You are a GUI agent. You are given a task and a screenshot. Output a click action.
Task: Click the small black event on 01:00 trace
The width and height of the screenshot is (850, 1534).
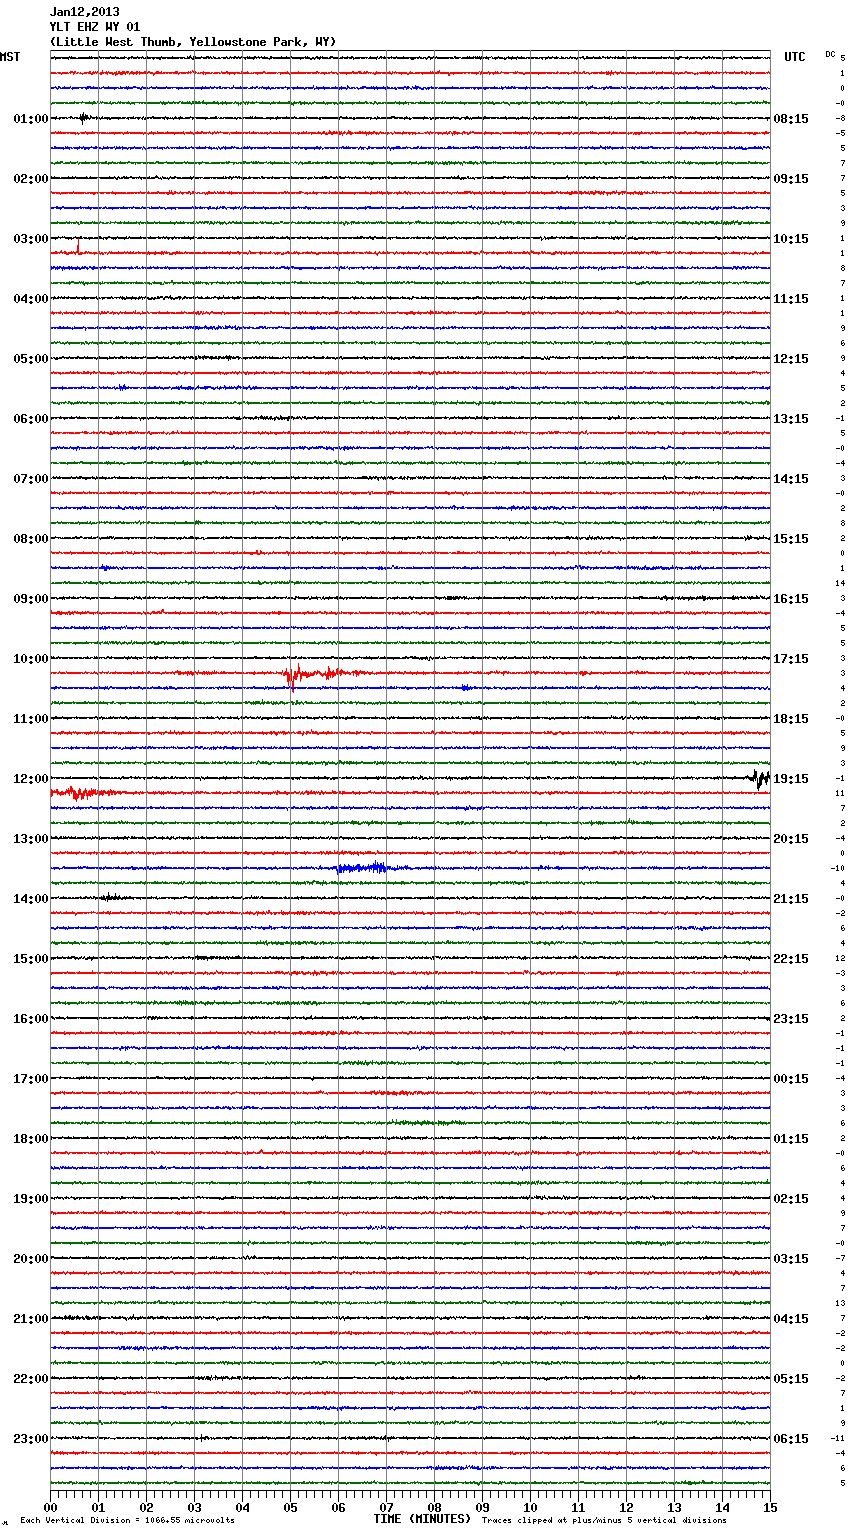click(x=84, y=118)
